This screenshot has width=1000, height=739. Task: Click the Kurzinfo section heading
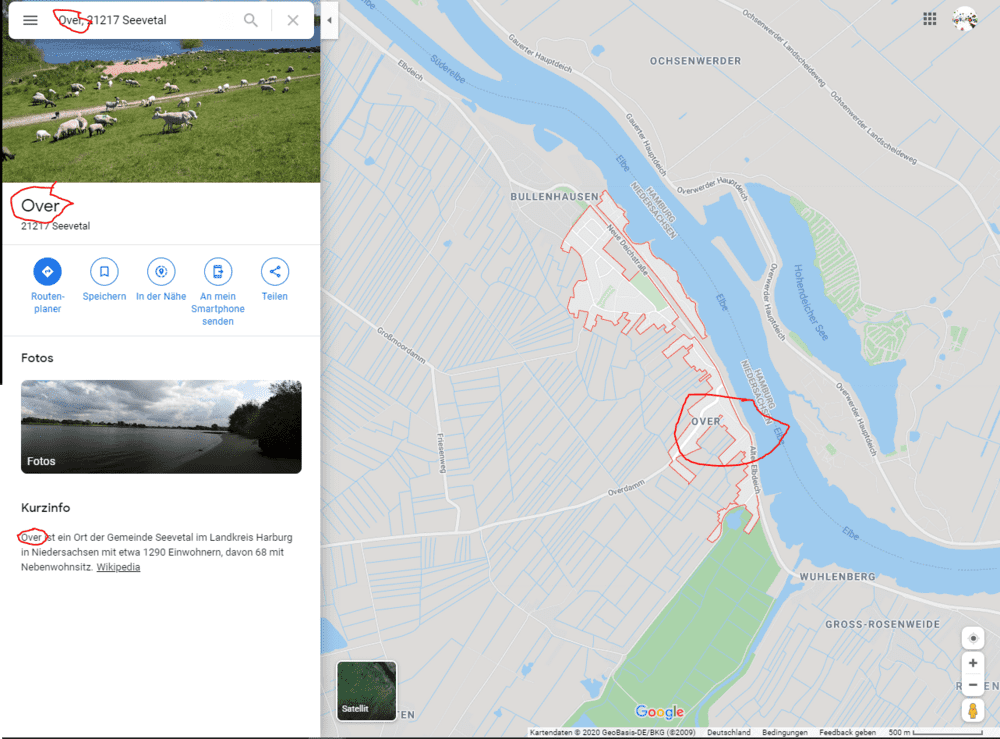point(45,508)
